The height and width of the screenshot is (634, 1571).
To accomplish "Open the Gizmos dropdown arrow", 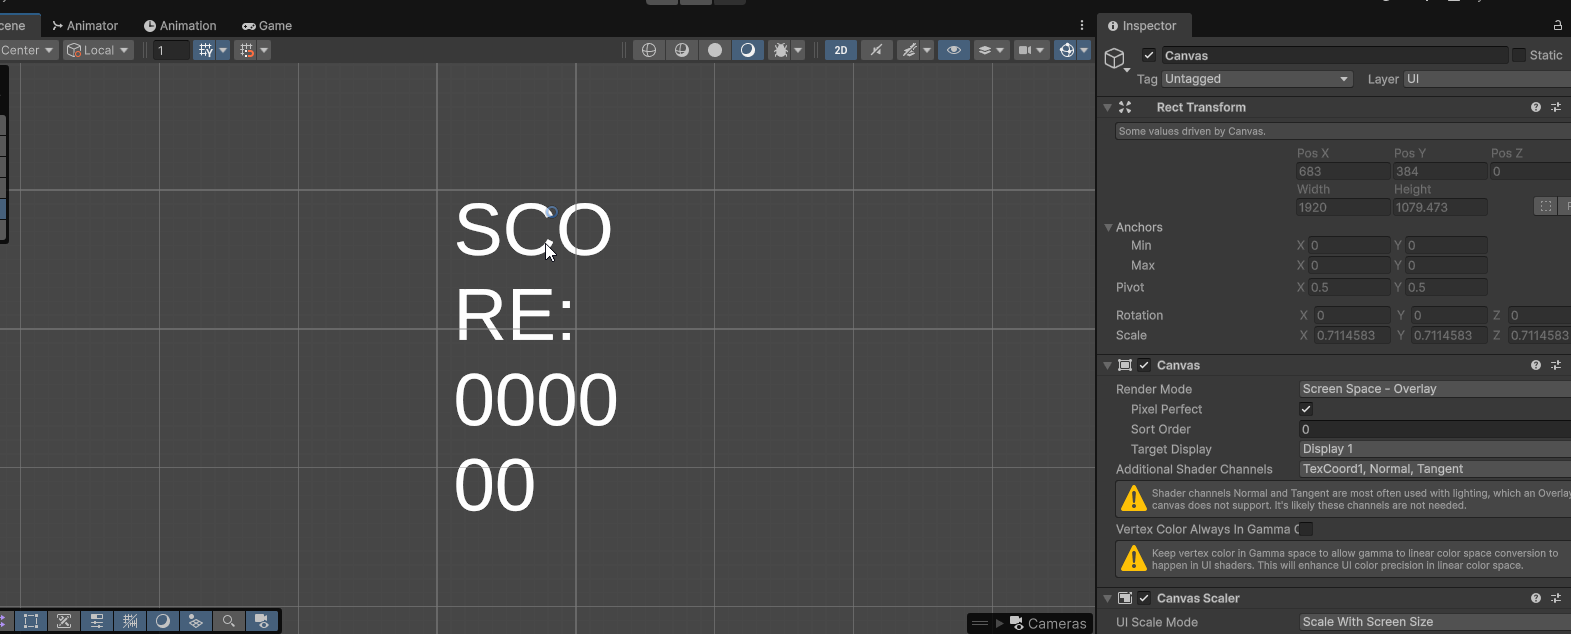I will [1084, 50].
